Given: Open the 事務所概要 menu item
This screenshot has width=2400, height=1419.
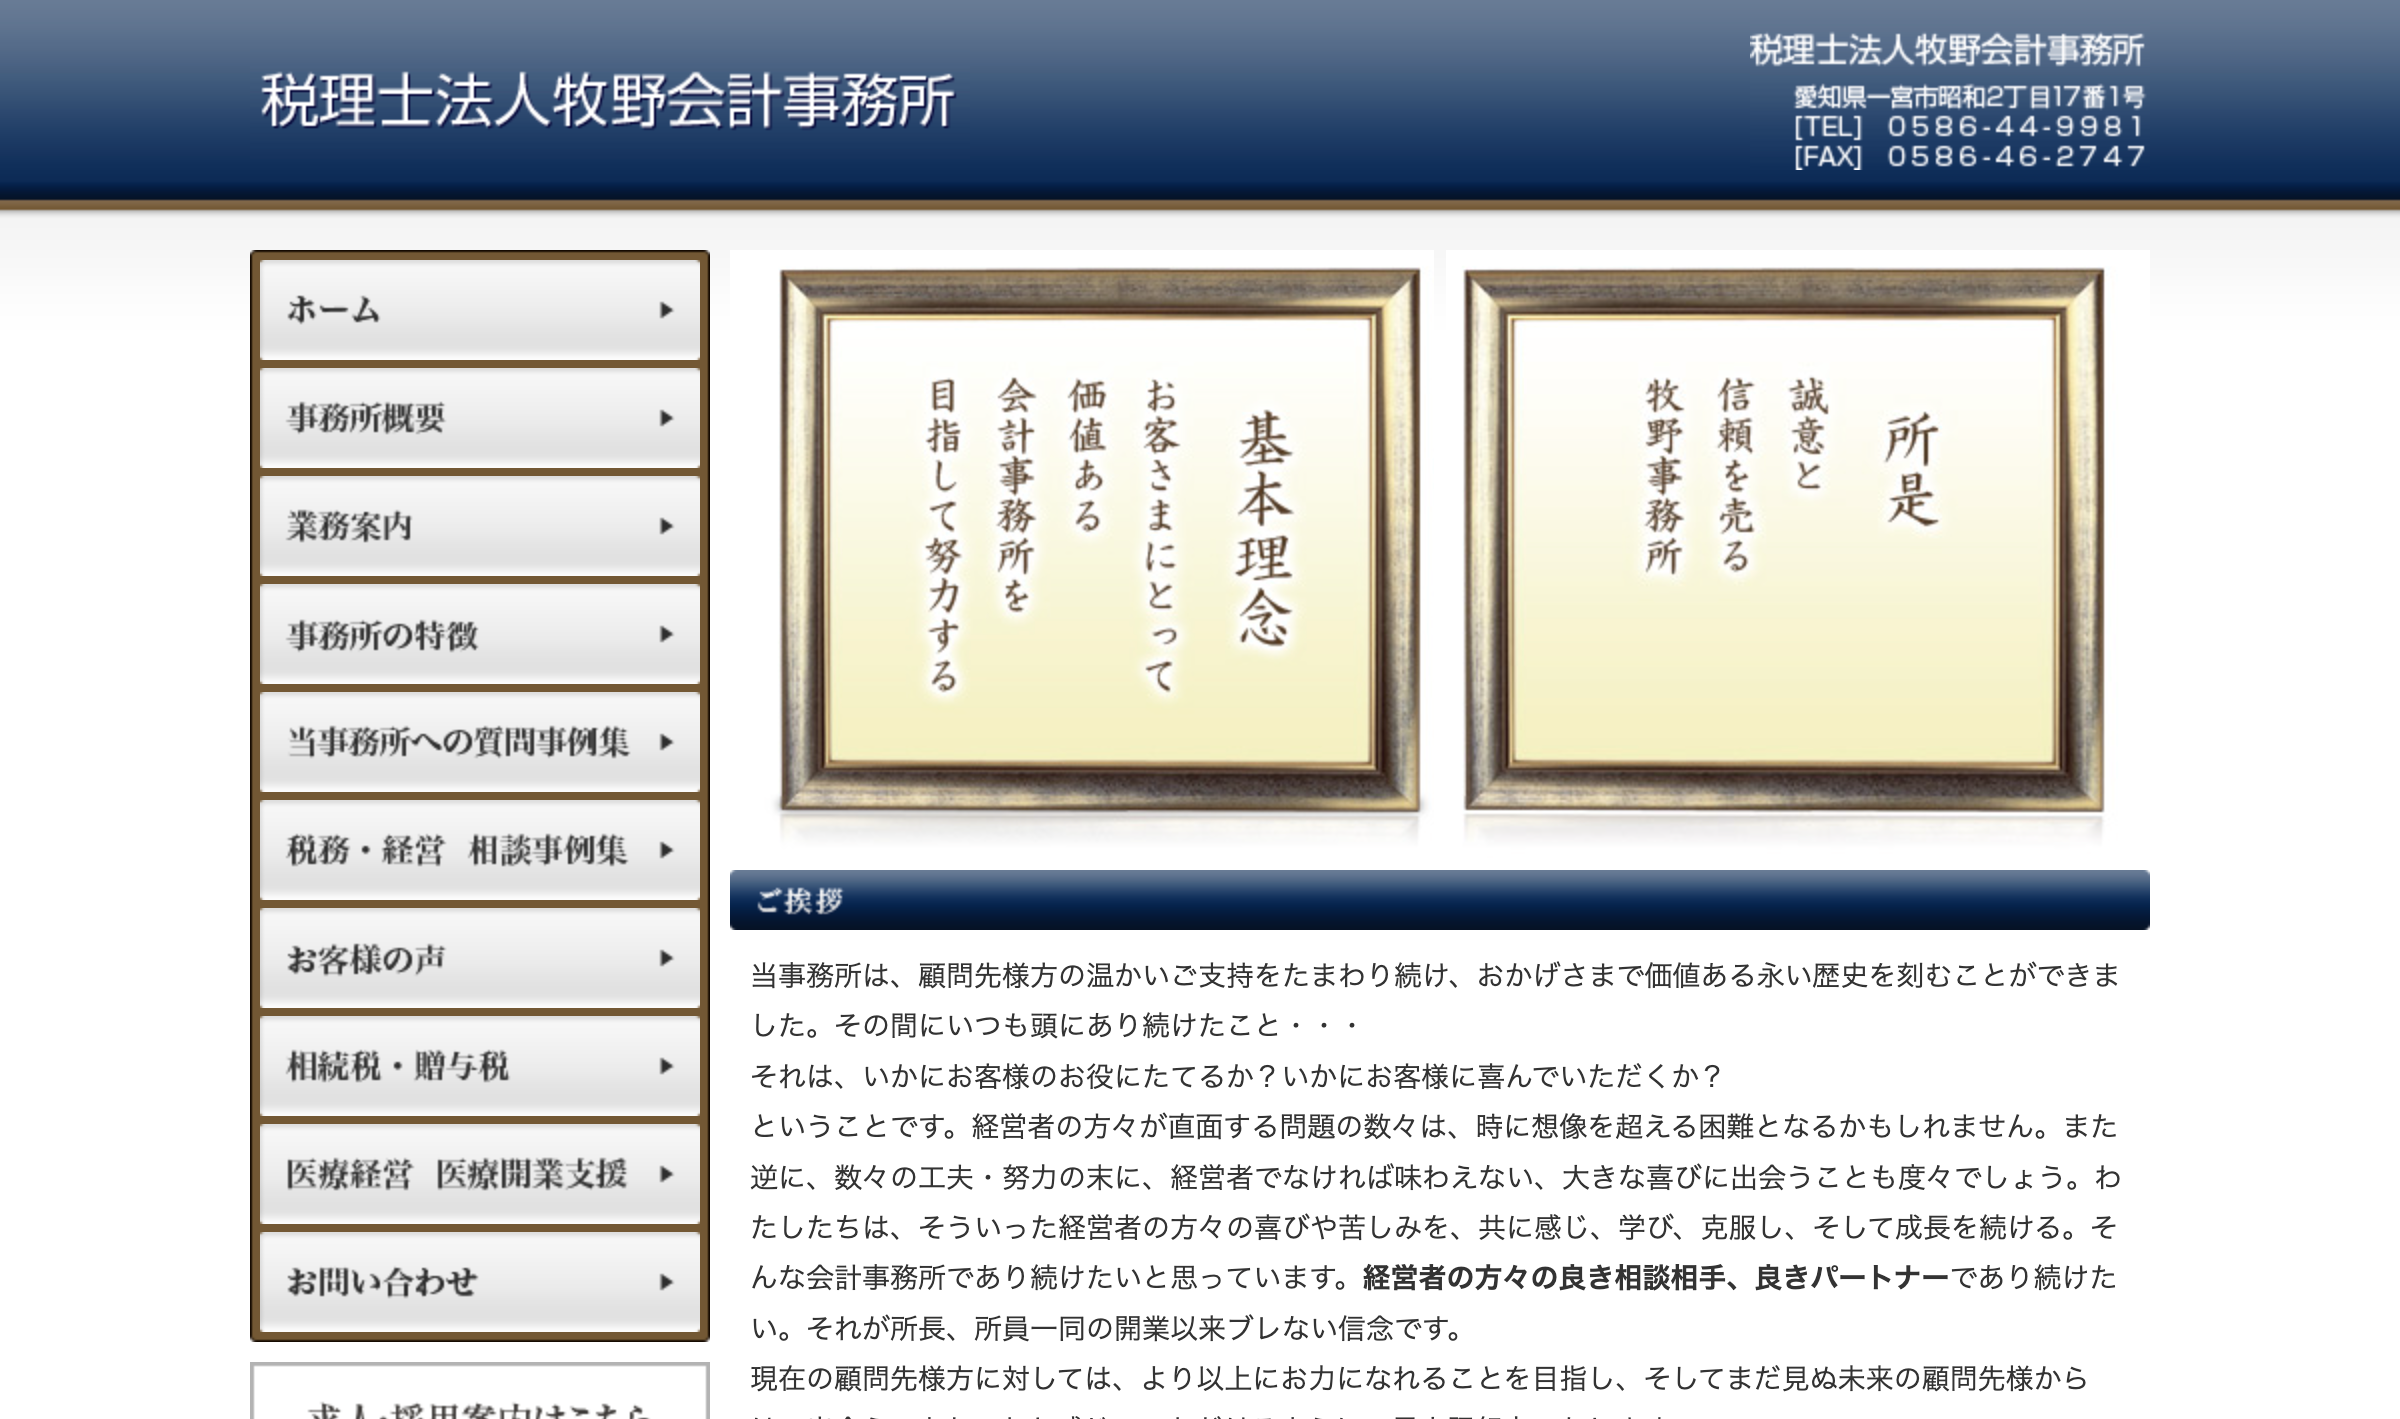Looking at the screenshot, I should click(366, 418).
